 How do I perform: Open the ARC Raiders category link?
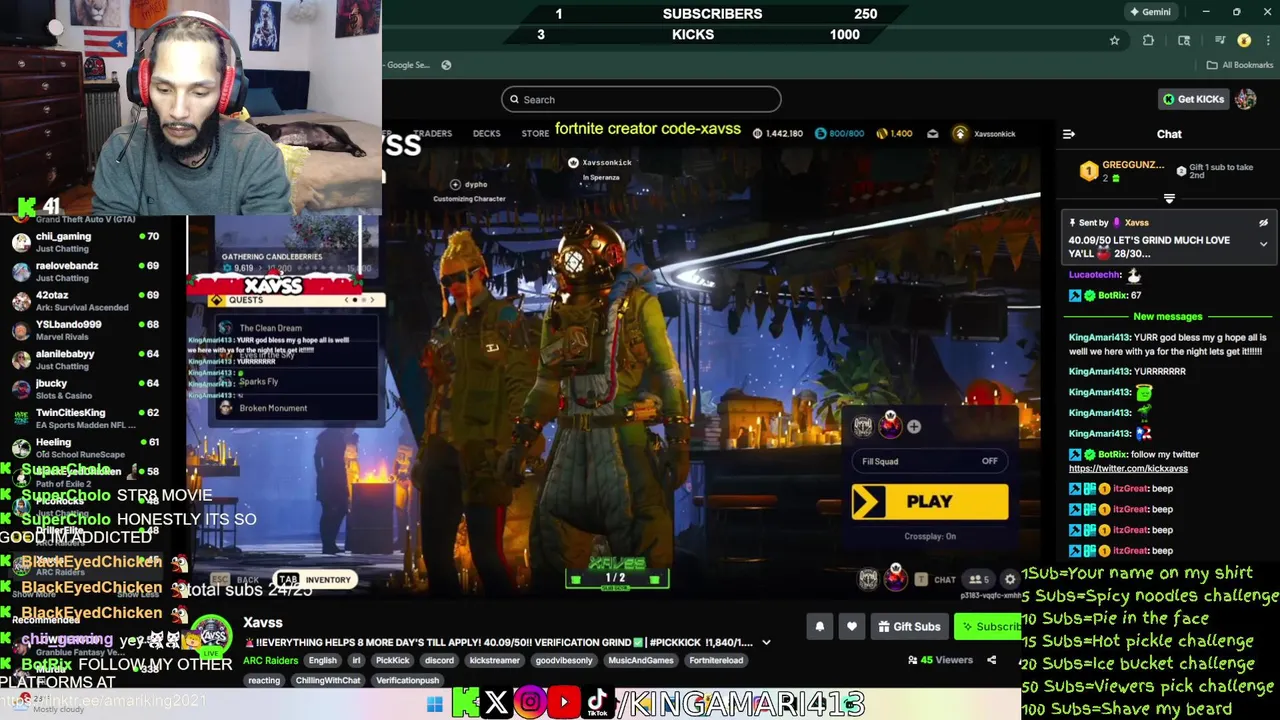pos(270,660)
